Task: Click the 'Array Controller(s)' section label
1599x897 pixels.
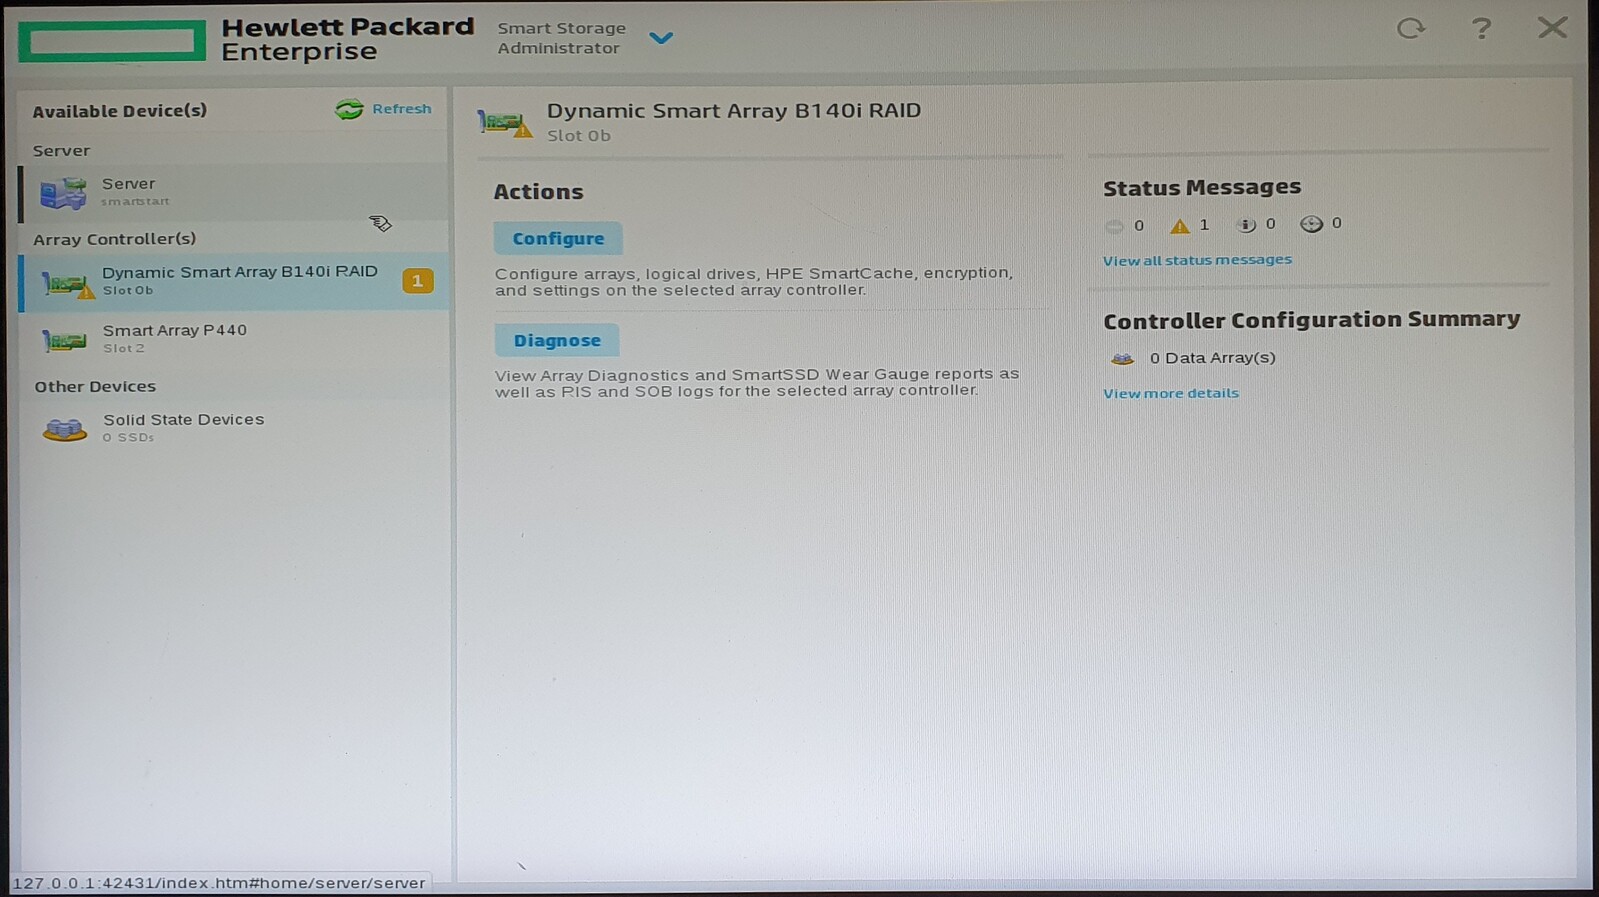Action: (x=115, y=239)
